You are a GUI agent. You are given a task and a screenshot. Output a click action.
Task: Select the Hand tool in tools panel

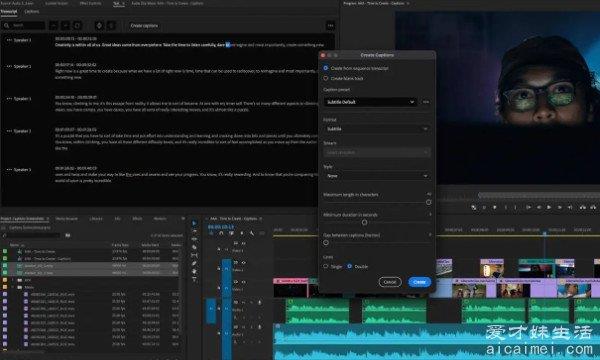(194, 271)
